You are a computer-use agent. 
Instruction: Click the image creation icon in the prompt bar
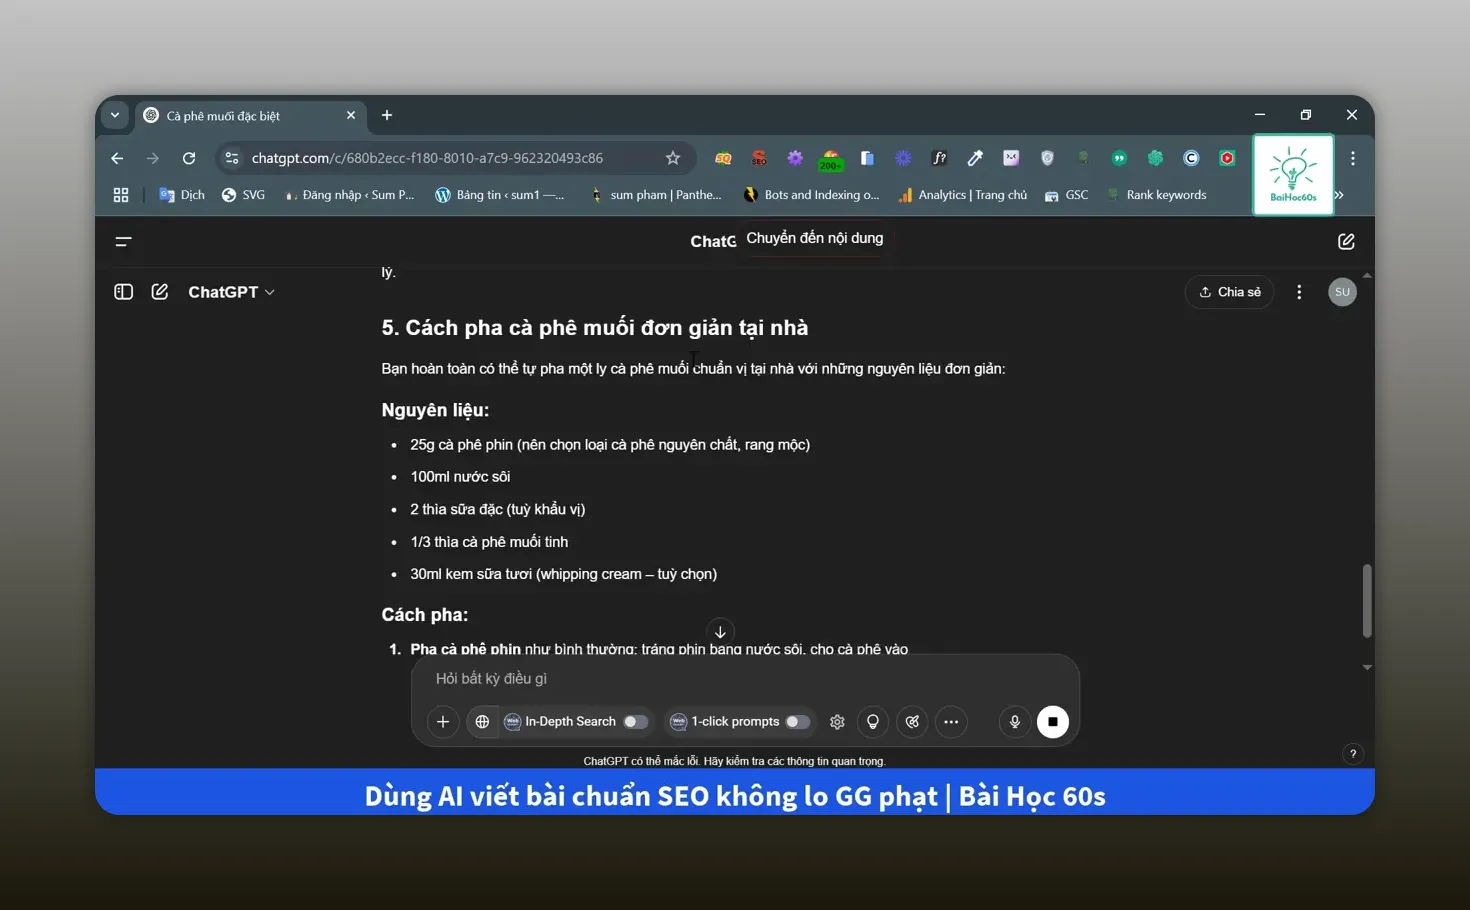pos(912,722)
